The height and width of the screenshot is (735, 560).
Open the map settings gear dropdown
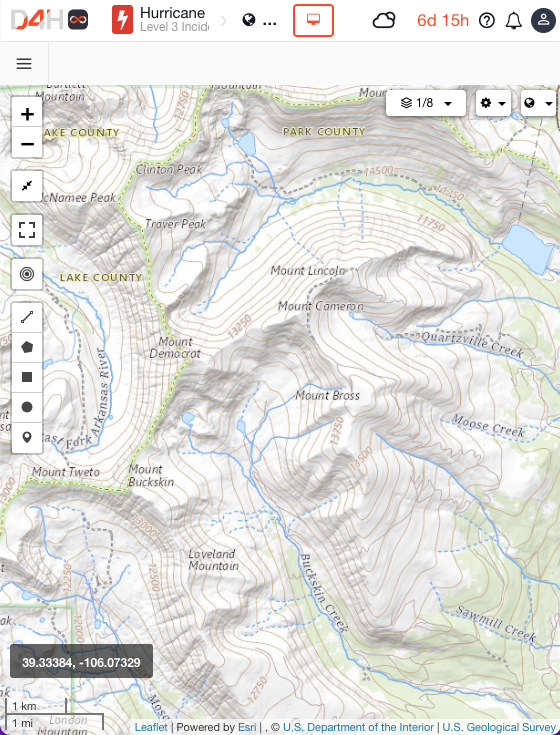click(493, 103)
